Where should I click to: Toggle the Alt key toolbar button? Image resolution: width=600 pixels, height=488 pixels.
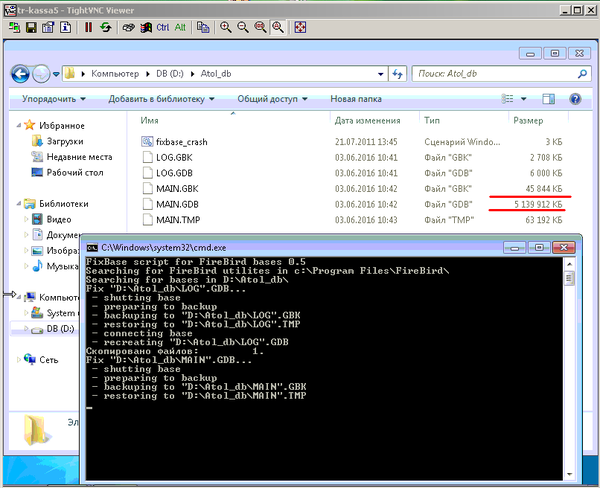180,27
